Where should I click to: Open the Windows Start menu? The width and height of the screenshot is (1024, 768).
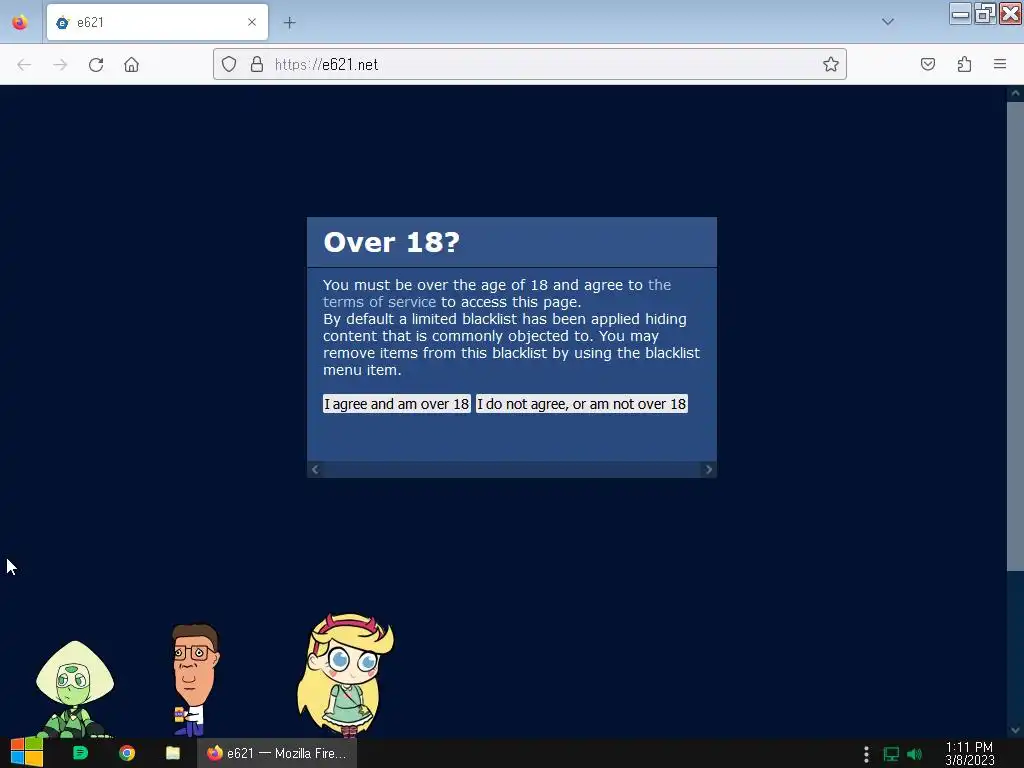pyautogui.click(x=26, y=753)
